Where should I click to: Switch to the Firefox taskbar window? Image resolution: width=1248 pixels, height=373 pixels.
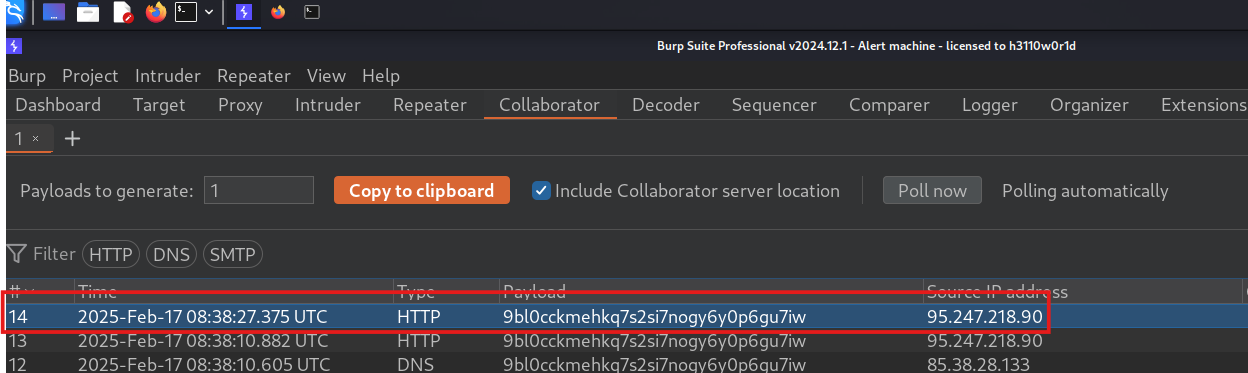(277, 12)
